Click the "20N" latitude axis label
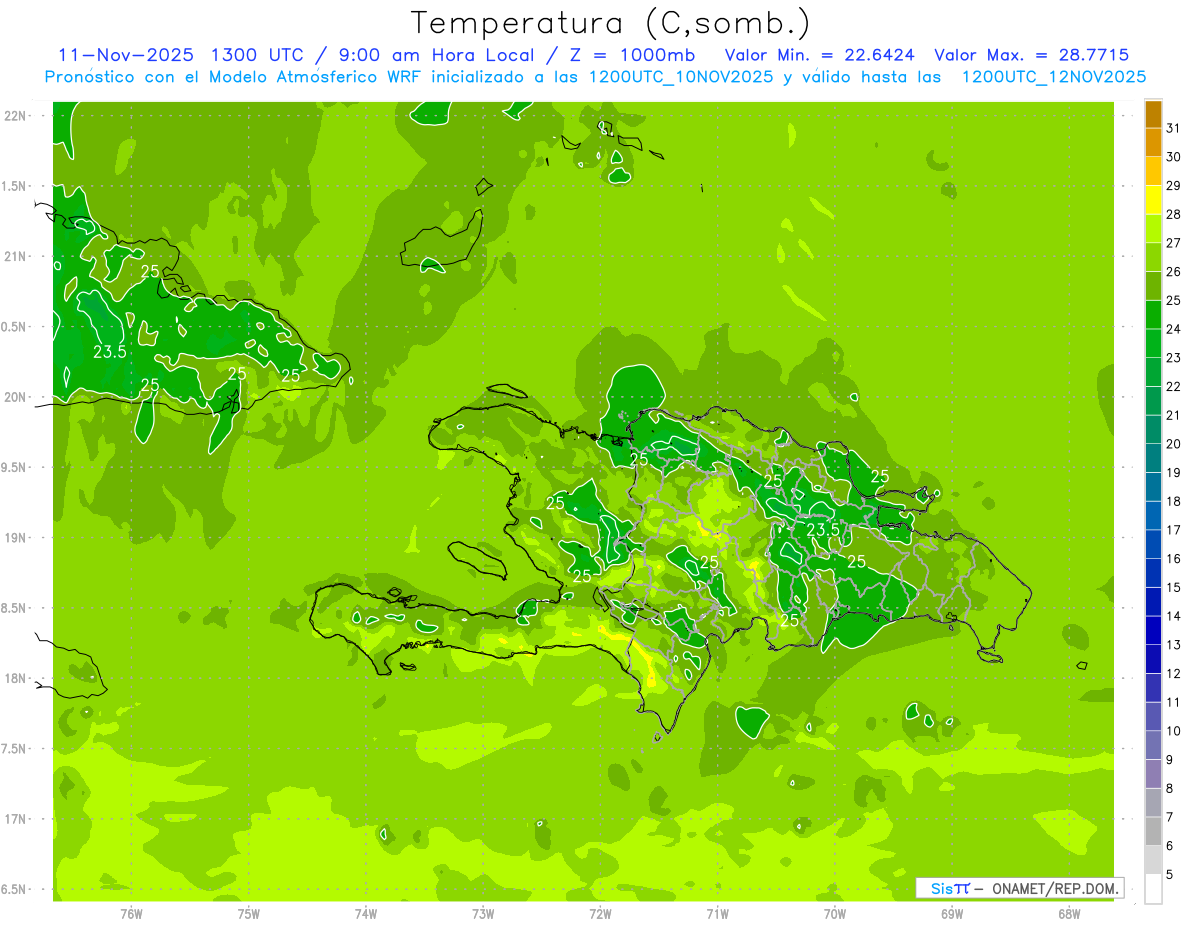The width and height of the screenshot is (1200, 927). [16, 397]
